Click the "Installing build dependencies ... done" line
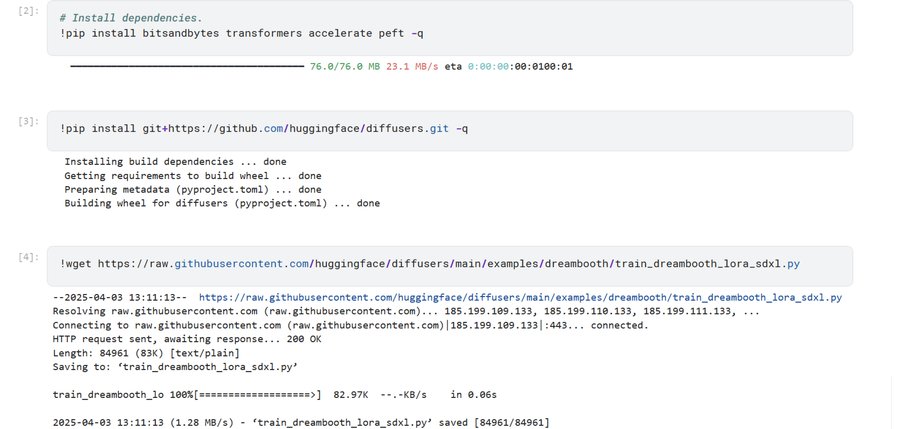 pos(175,162)
